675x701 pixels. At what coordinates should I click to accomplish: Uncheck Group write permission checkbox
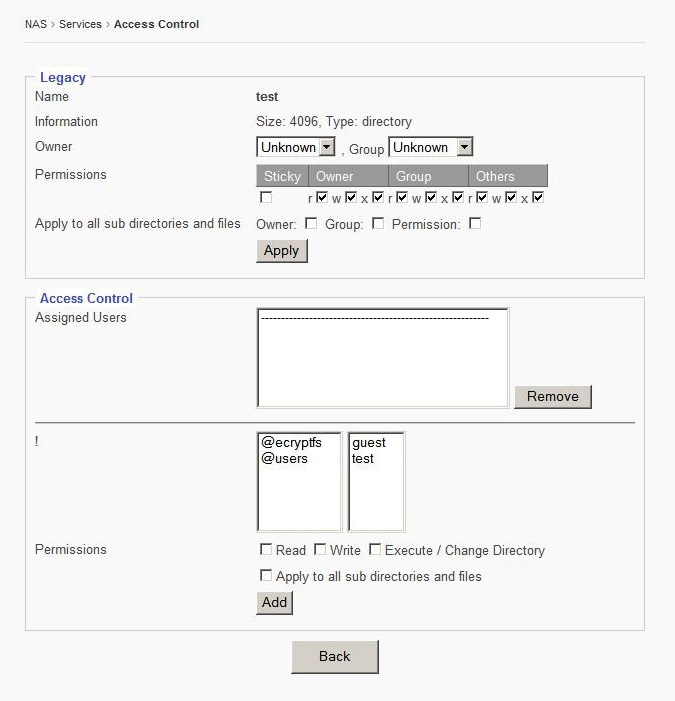coord(431,198)
